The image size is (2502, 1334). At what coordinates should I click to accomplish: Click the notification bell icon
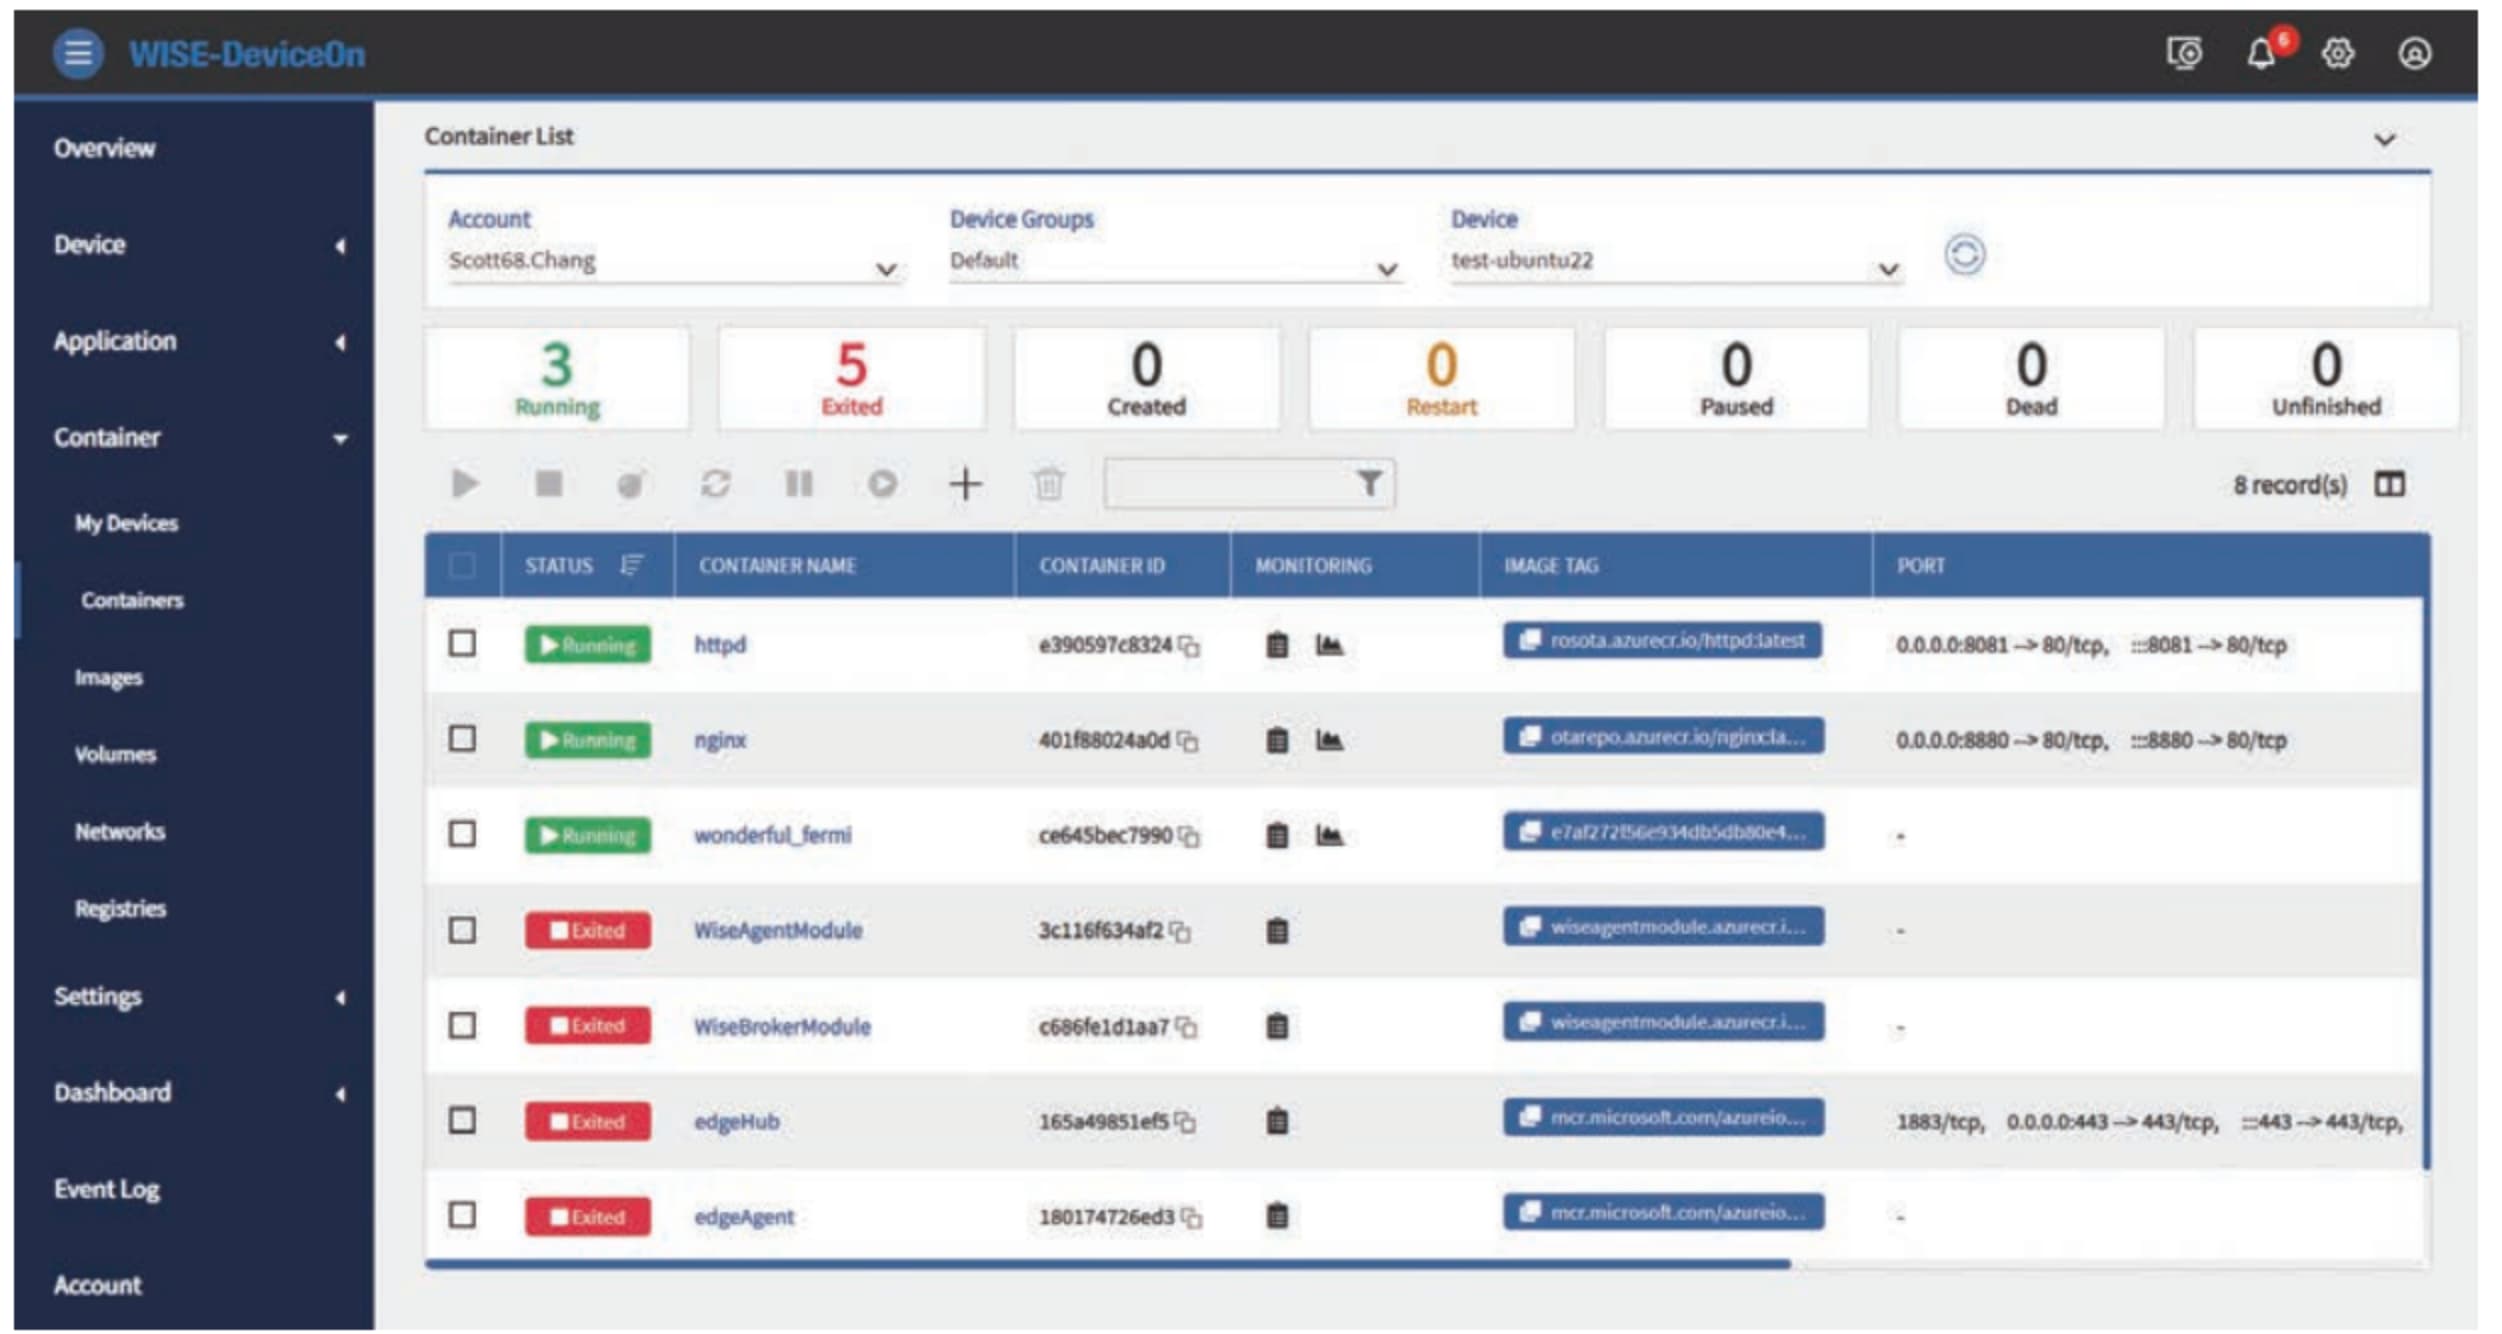coord(2260,54)
